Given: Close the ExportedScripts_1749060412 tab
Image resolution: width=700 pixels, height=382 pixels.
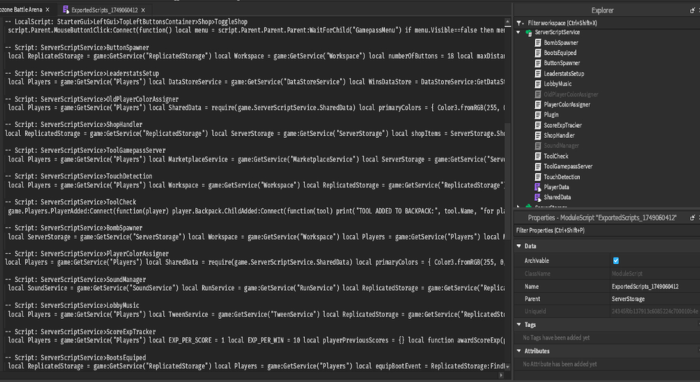Looking at the screenshot, I should click(143, 10).
